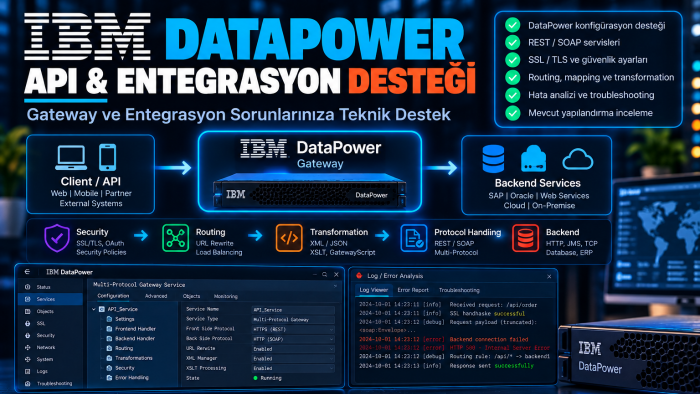This screenshot has height=394, width=700.
Task: Click the mobile phone icon in Client / API
Action: (x=108, y=157)
